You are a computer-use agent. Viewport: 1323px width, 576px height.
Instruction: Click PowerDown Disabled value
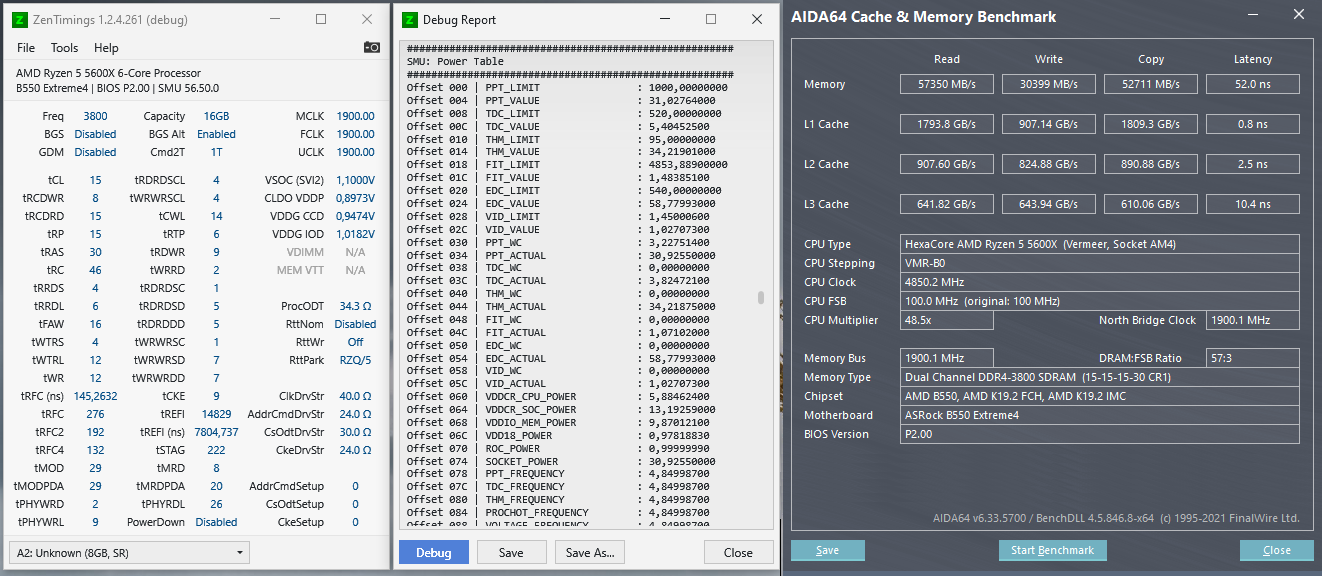pyautogui.click(x=216, y=522)
